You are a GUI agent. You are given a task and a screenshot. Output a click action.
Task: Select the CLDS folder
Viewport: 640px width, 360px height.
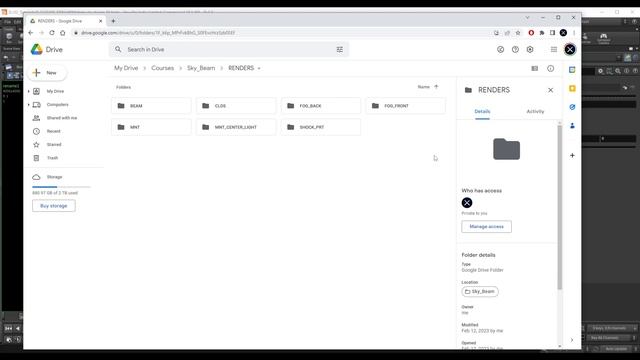(x=236, y=106)
